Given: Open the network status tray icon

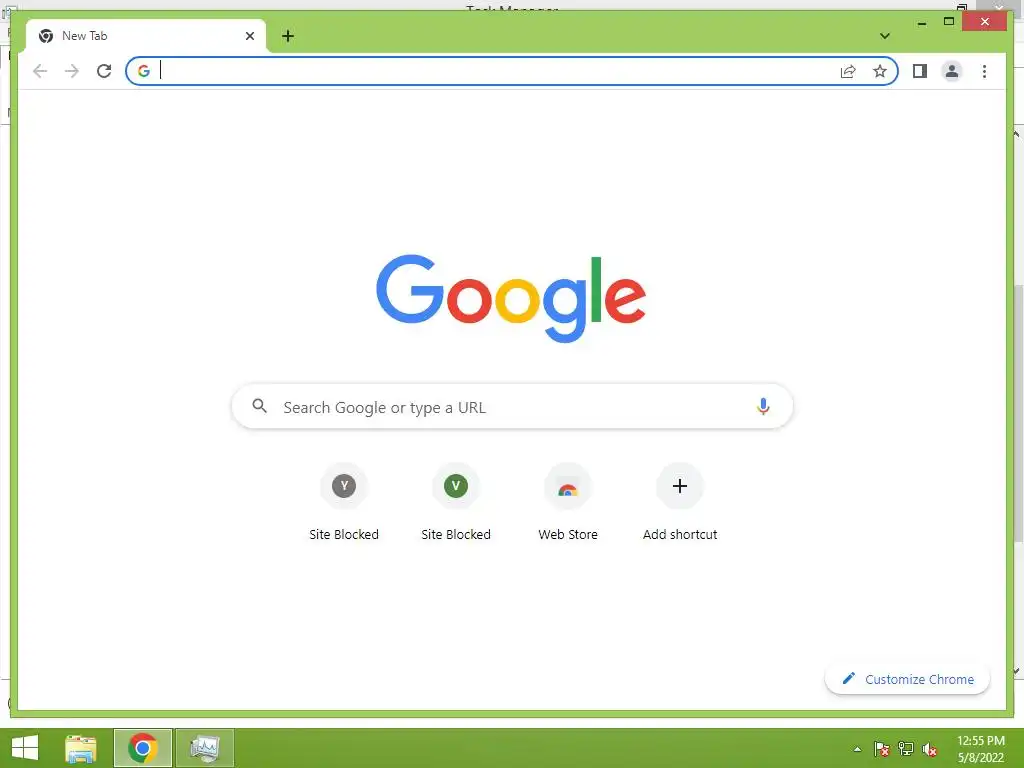Looking at the screenshot, I should point(906,749).
